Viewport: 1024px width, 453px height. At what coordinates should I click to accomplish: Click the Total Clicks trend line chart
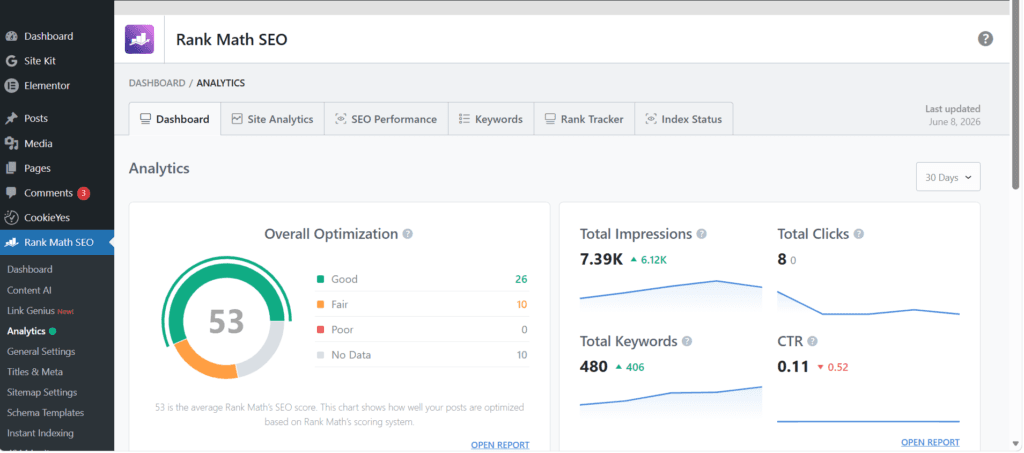point(868,304)
